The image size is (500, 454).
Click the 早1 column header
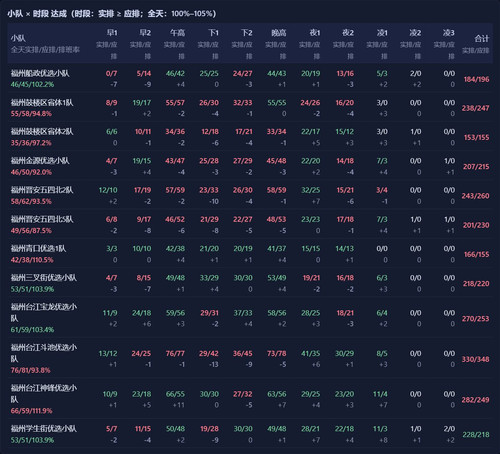pyautogui.click(x=112, y=33)
